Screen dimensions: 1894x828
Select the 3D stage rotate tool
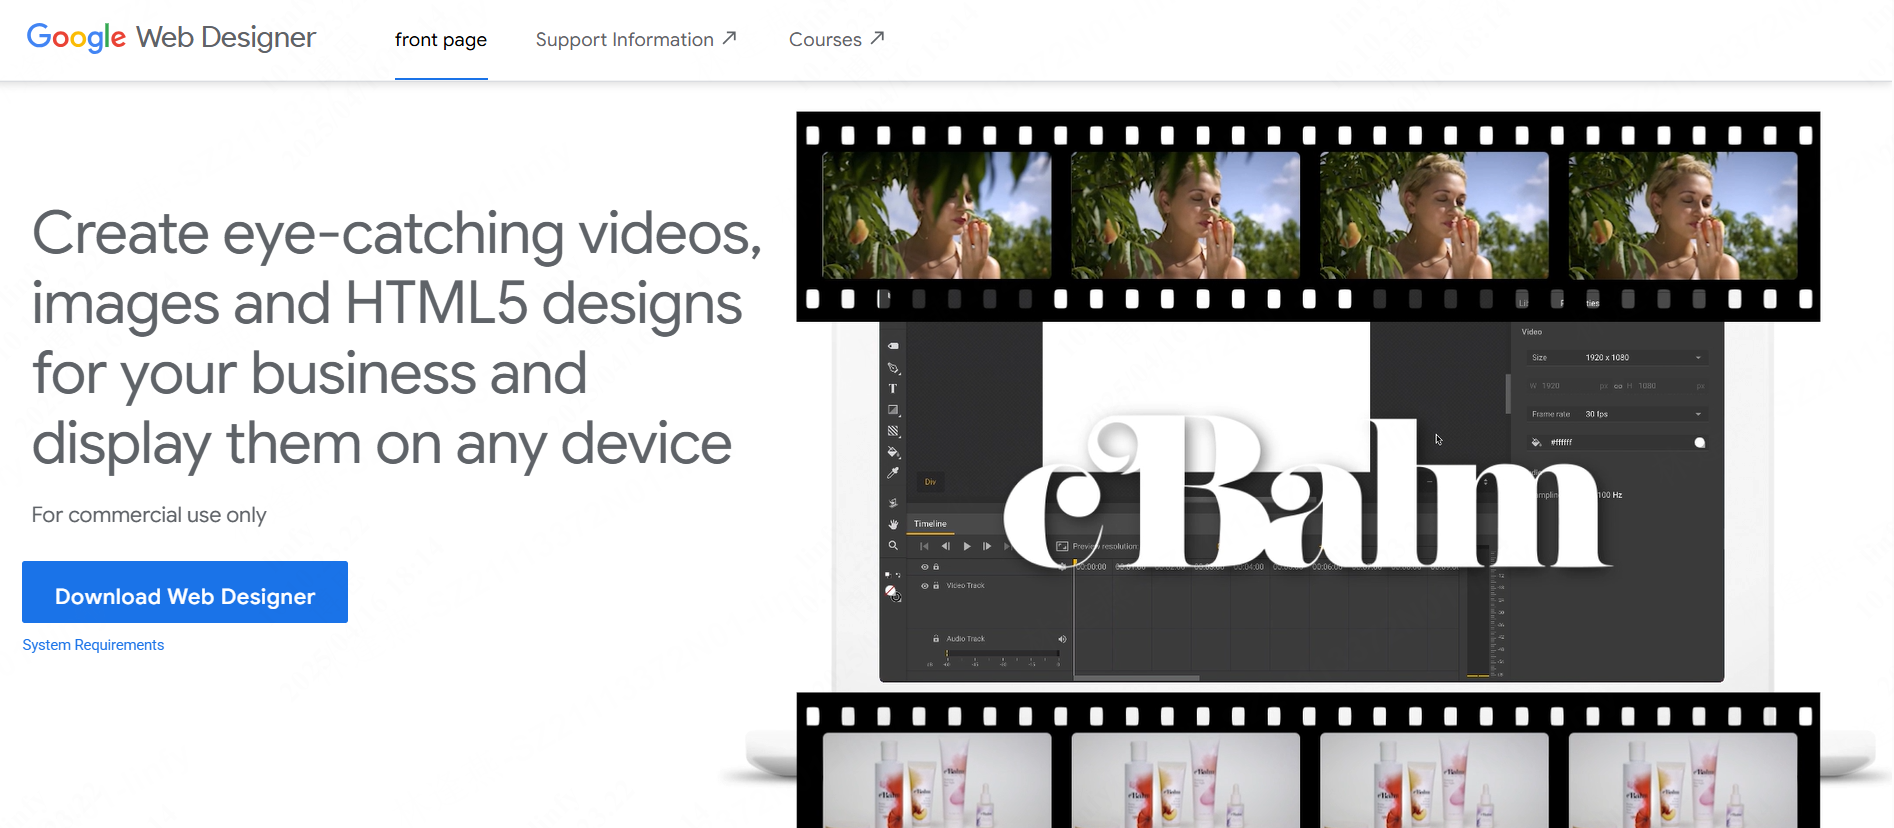pyautogui.click(x=893, y=503)
